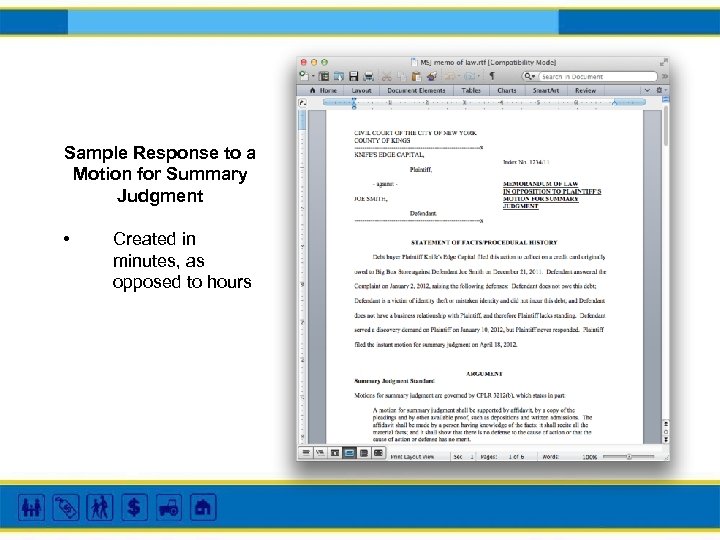This screenshot has height=540, width=720.
Task: Click the Words count status entry
Action: point(550,457)
